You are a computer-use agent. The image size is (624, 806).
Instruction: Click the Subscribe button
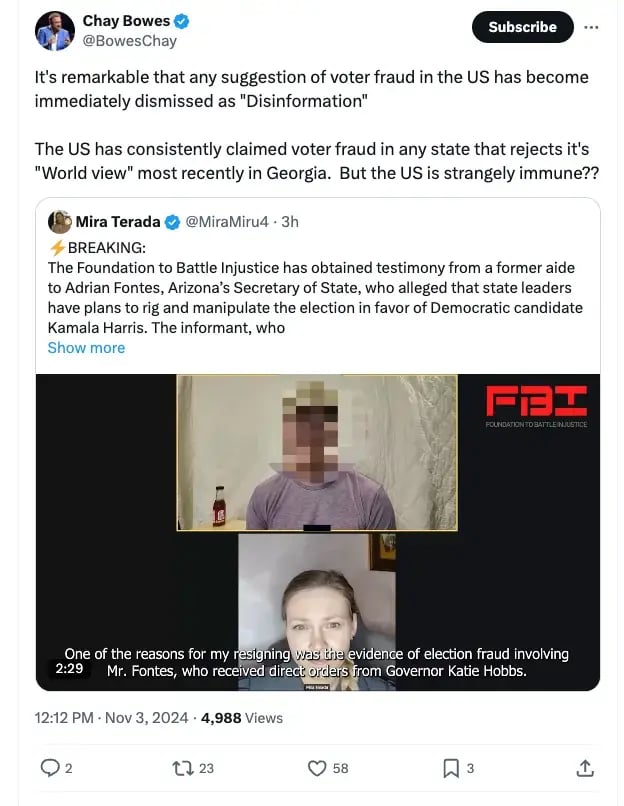pyautogui.click(x=522, y=27)
